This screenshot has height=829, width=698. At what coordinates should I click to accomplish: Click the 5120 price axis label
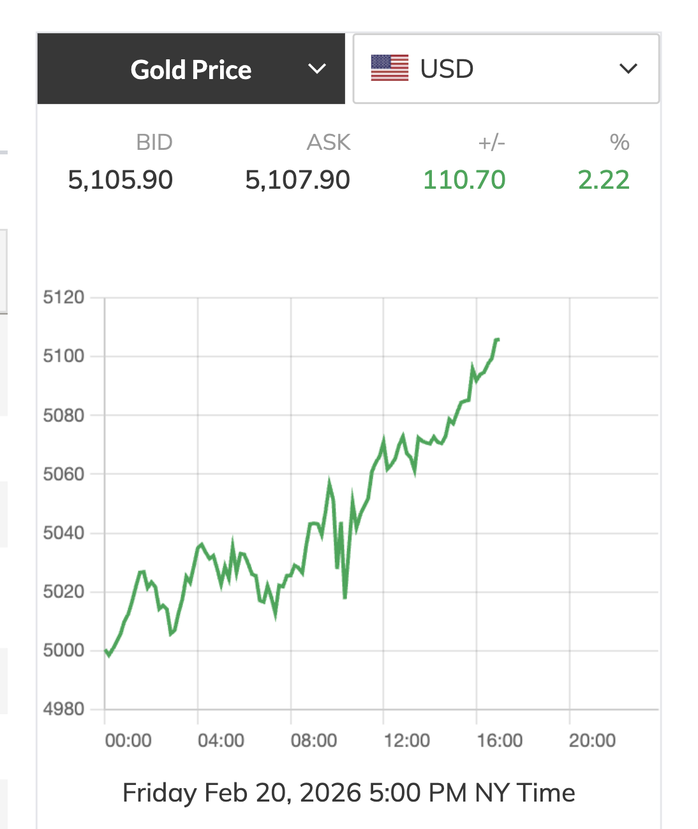[x=64, y=297]
